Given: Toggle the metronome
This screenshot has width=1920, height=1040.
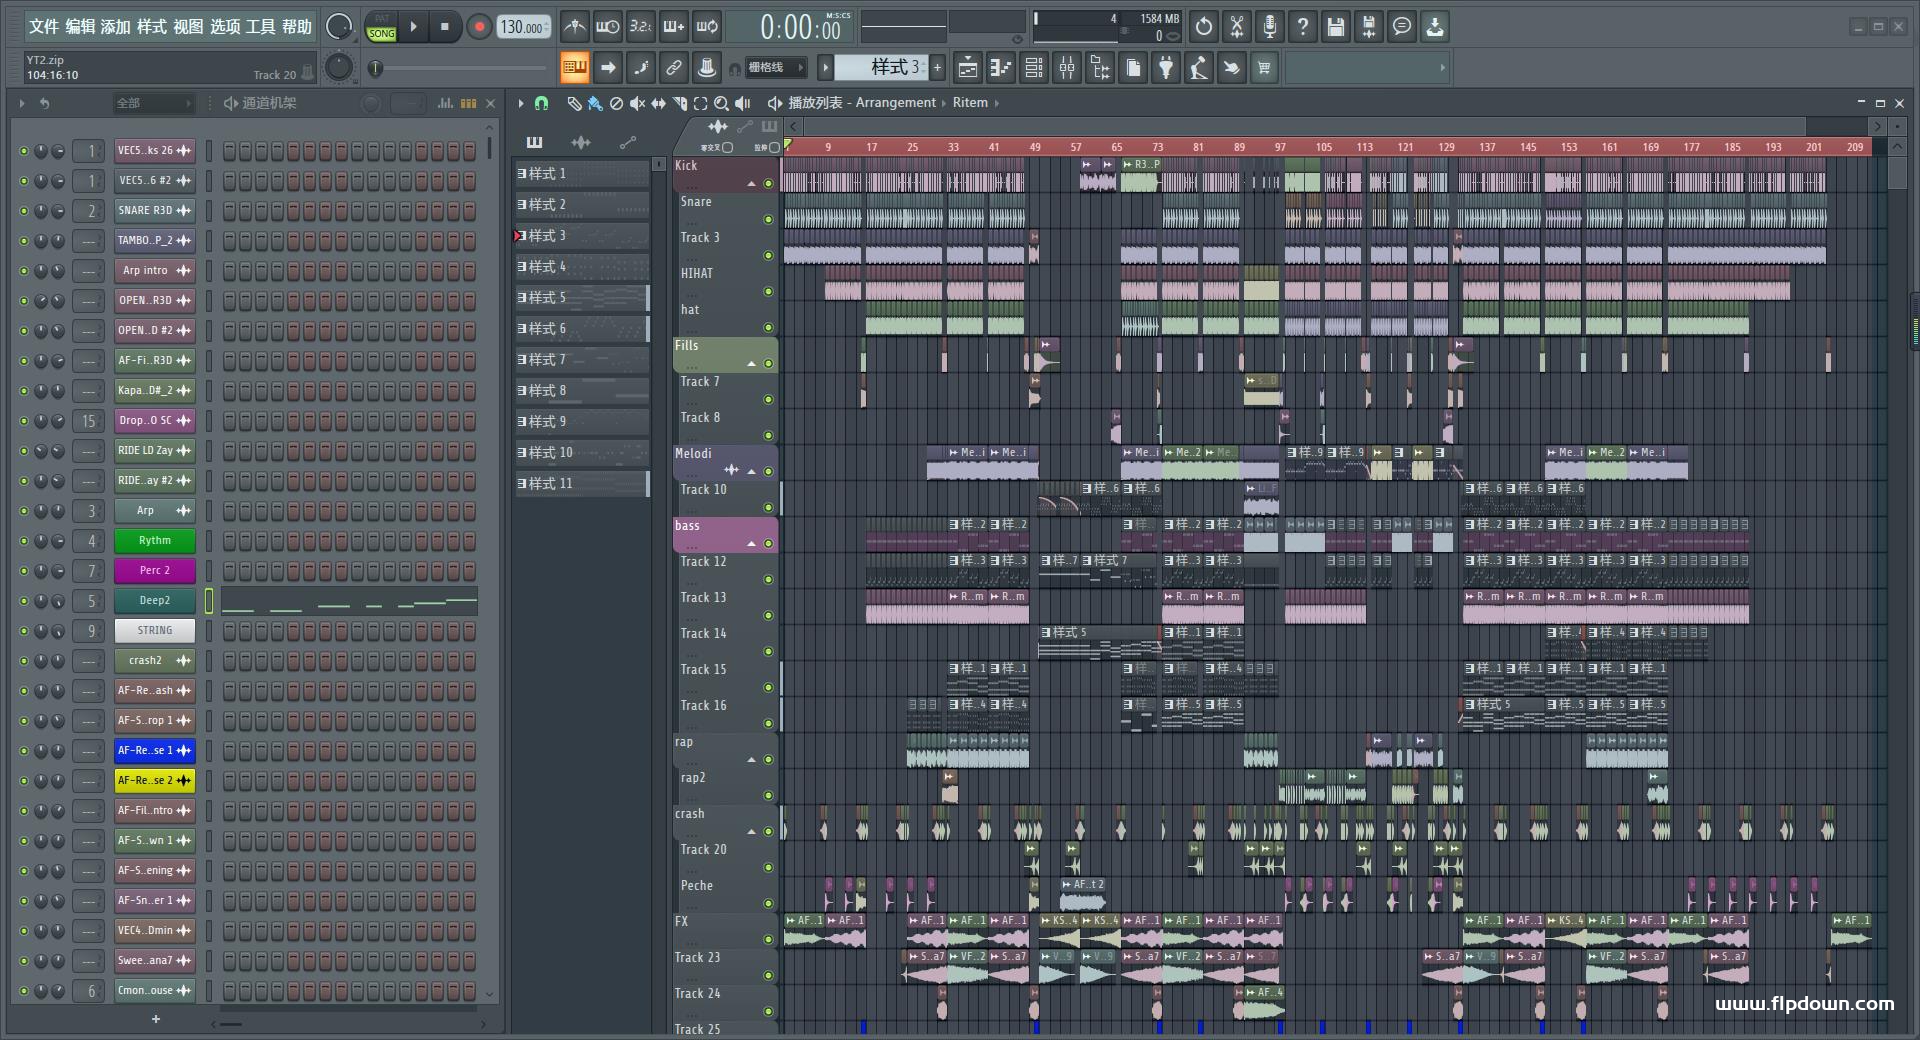Looking at the screenshot, I should coord(575,27).
